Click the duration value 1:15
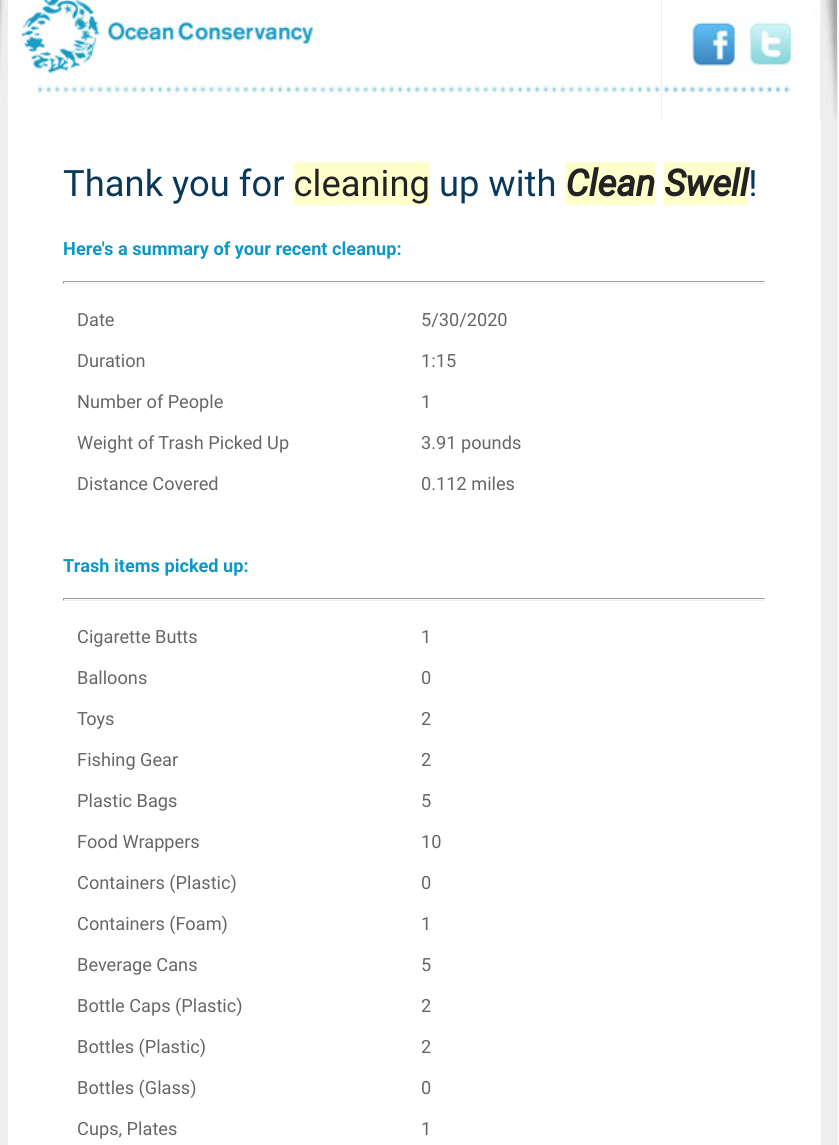This screenshot has height=1145, width=839. [438, 361]
